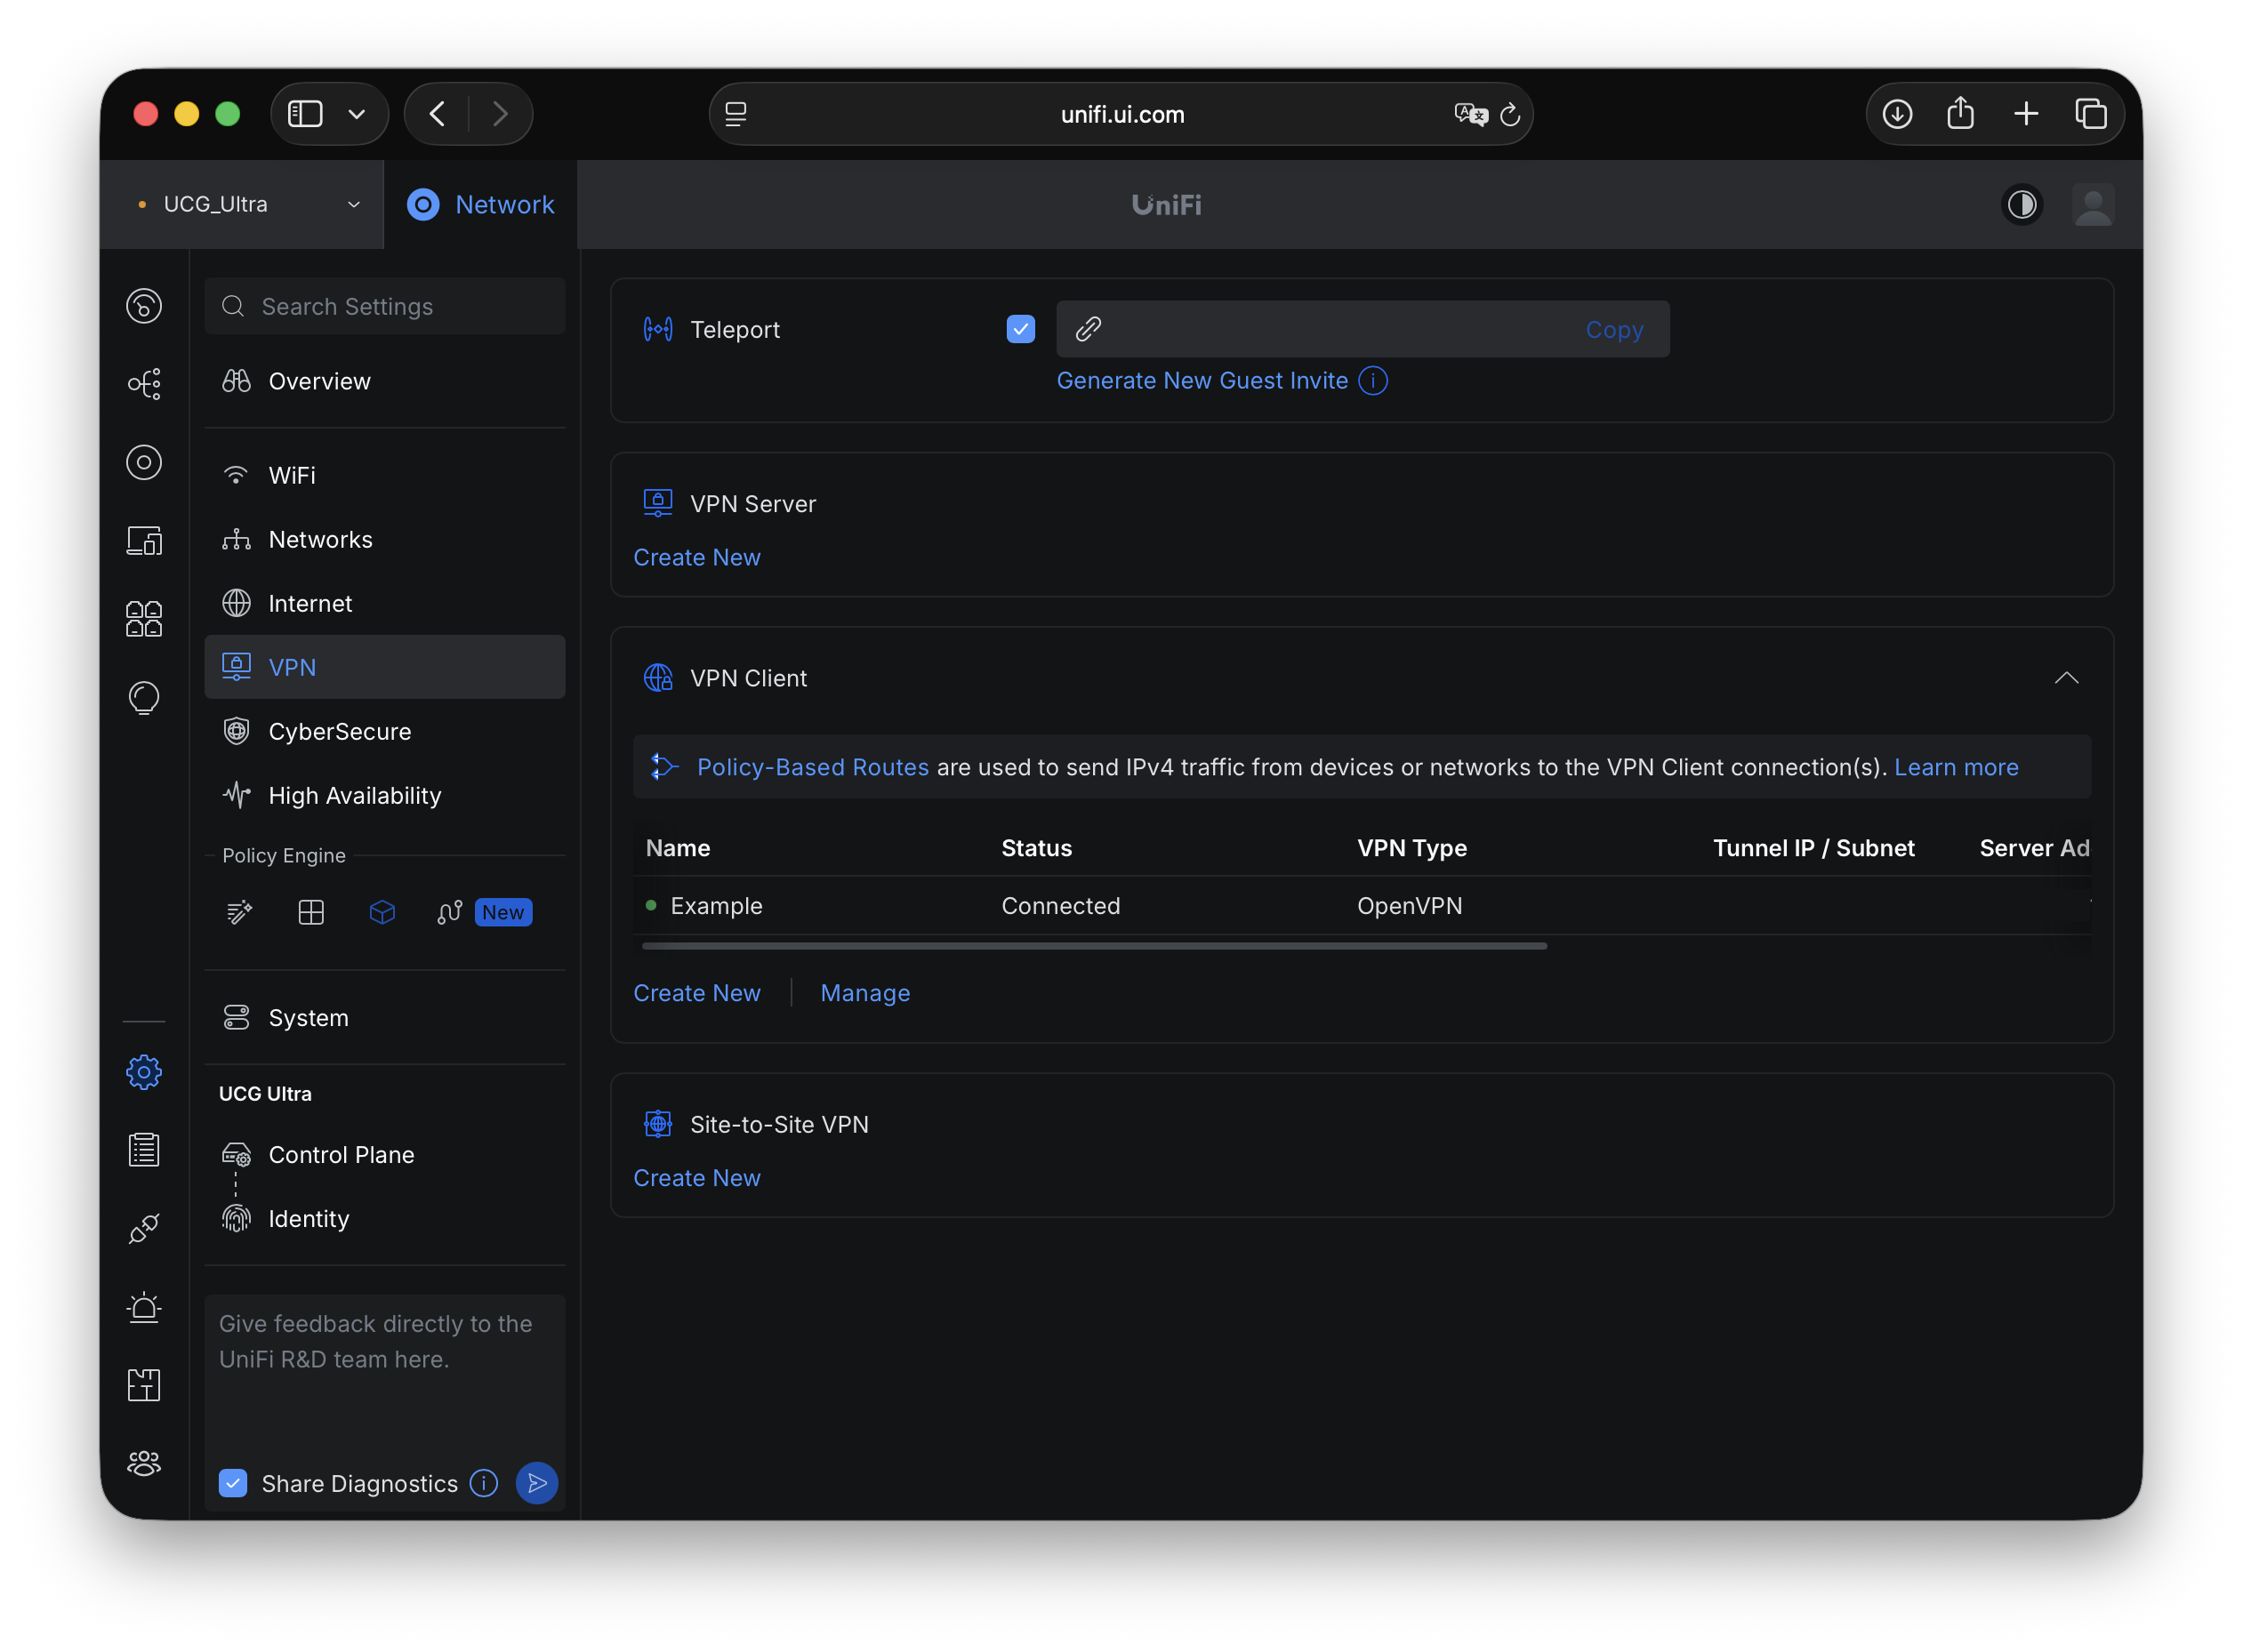
Task: Open a new Safari tab
Action: pyautogui.click(x=2026, y=114)
